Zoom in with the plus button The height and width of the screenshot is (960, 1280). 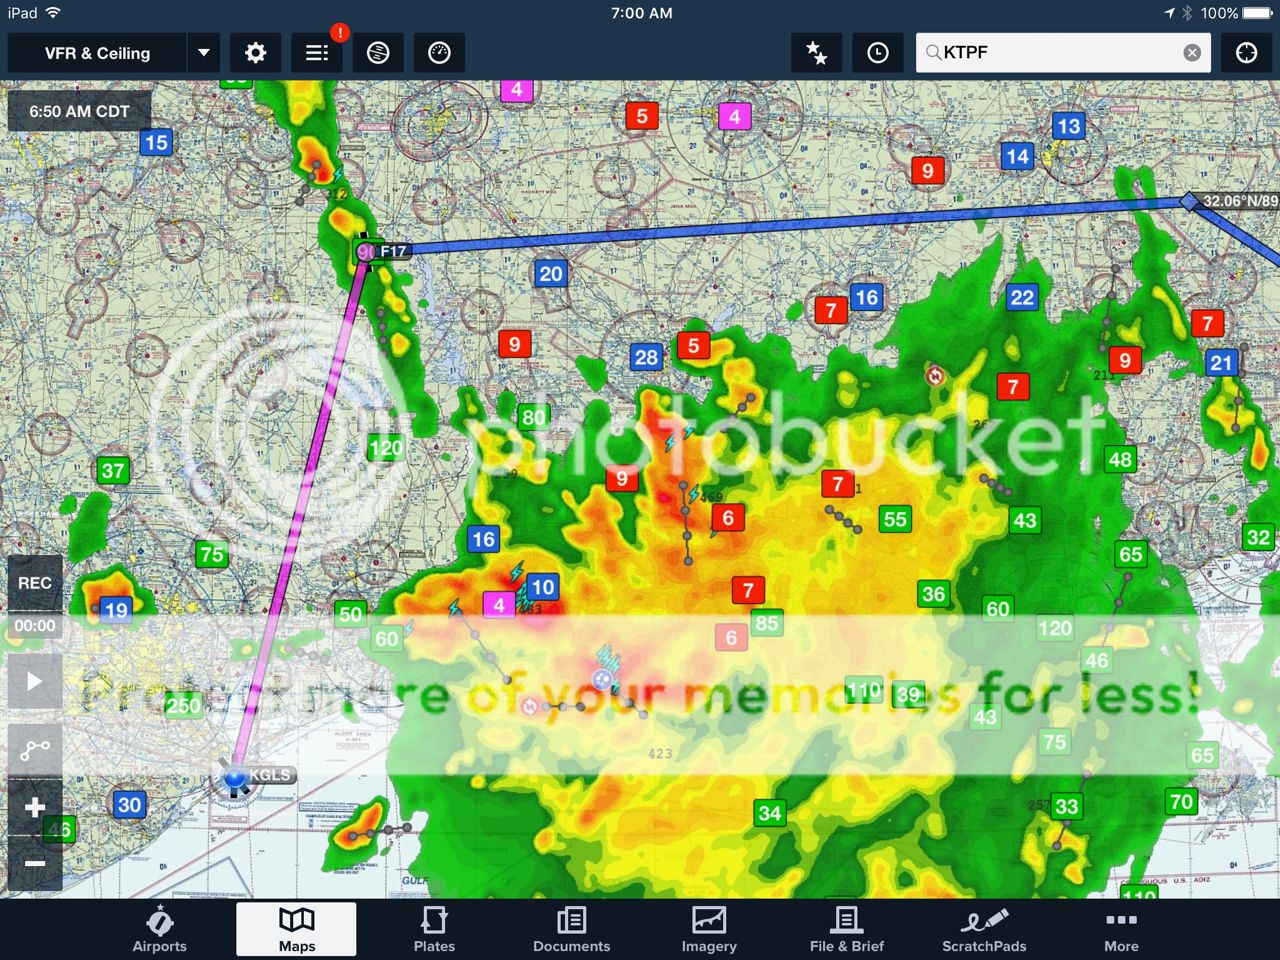[35, 807]
